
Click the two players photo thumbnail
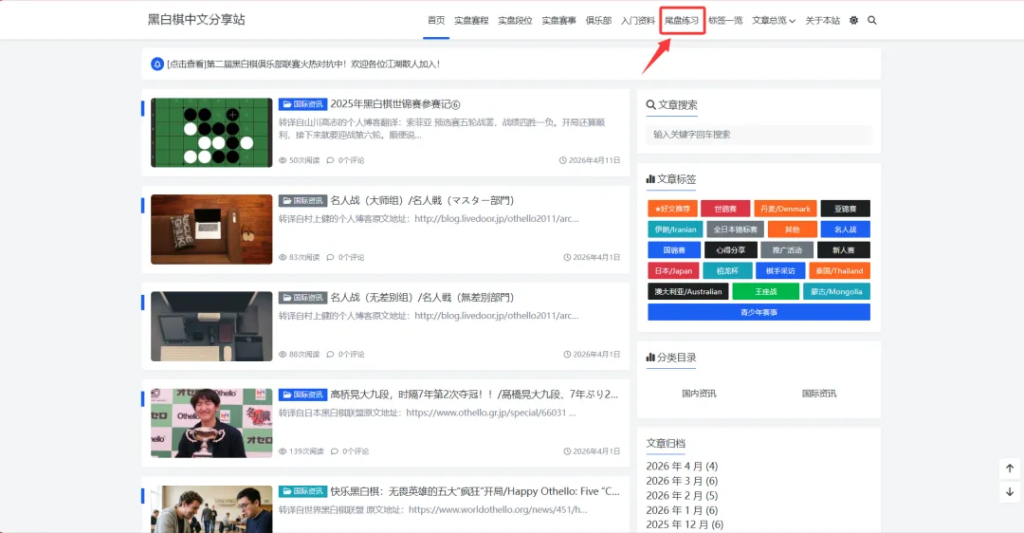[x=212, y=509]
